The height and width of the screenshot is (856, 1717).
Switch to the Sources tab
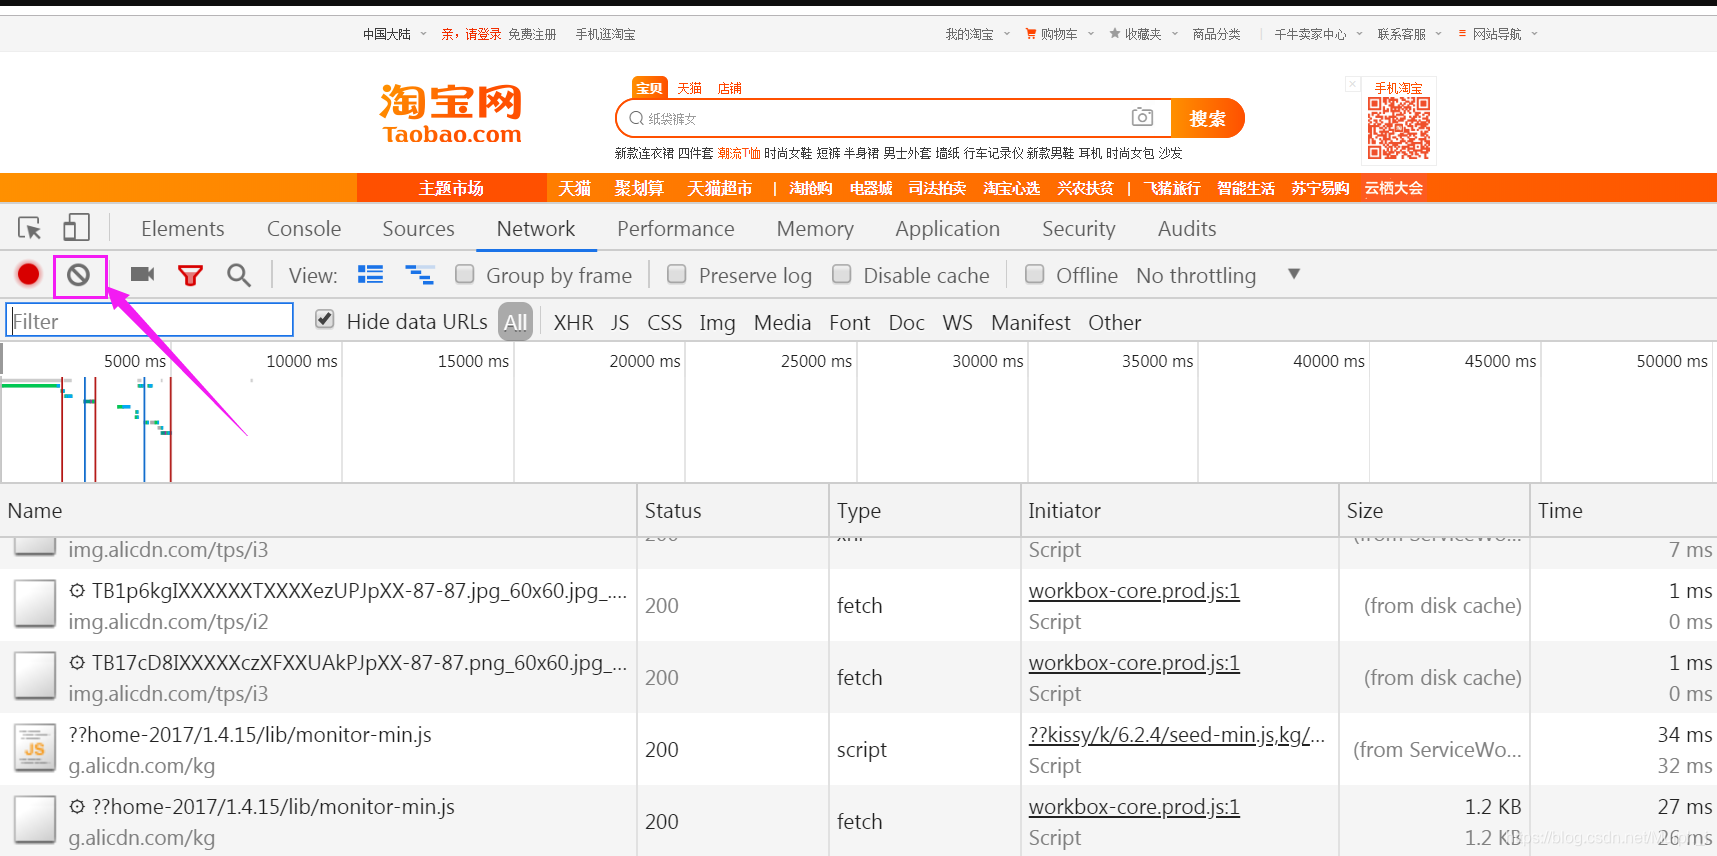[418, 229]
